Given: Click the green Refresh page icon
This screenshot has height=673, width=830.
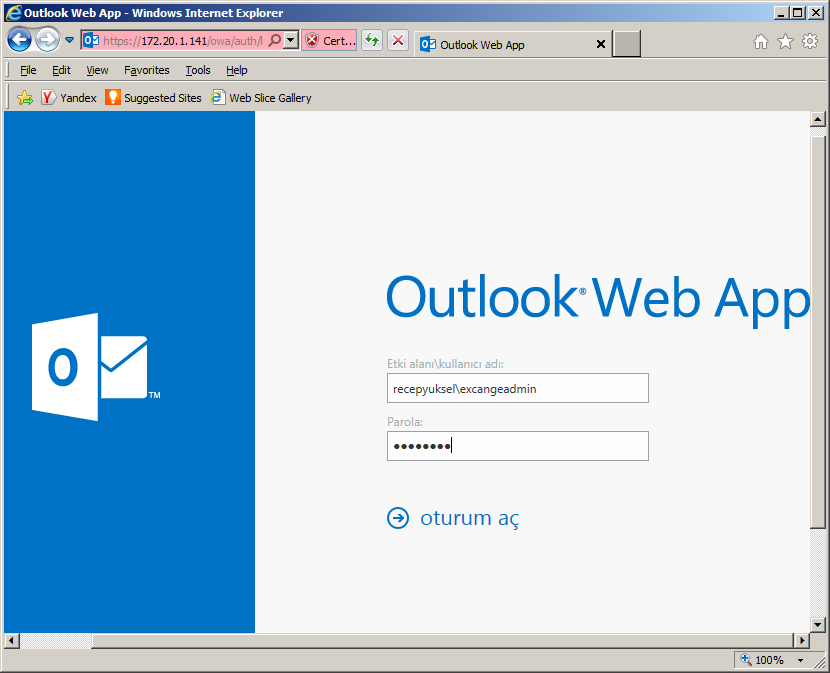Looking at the screenshot, I should point(372,40).
